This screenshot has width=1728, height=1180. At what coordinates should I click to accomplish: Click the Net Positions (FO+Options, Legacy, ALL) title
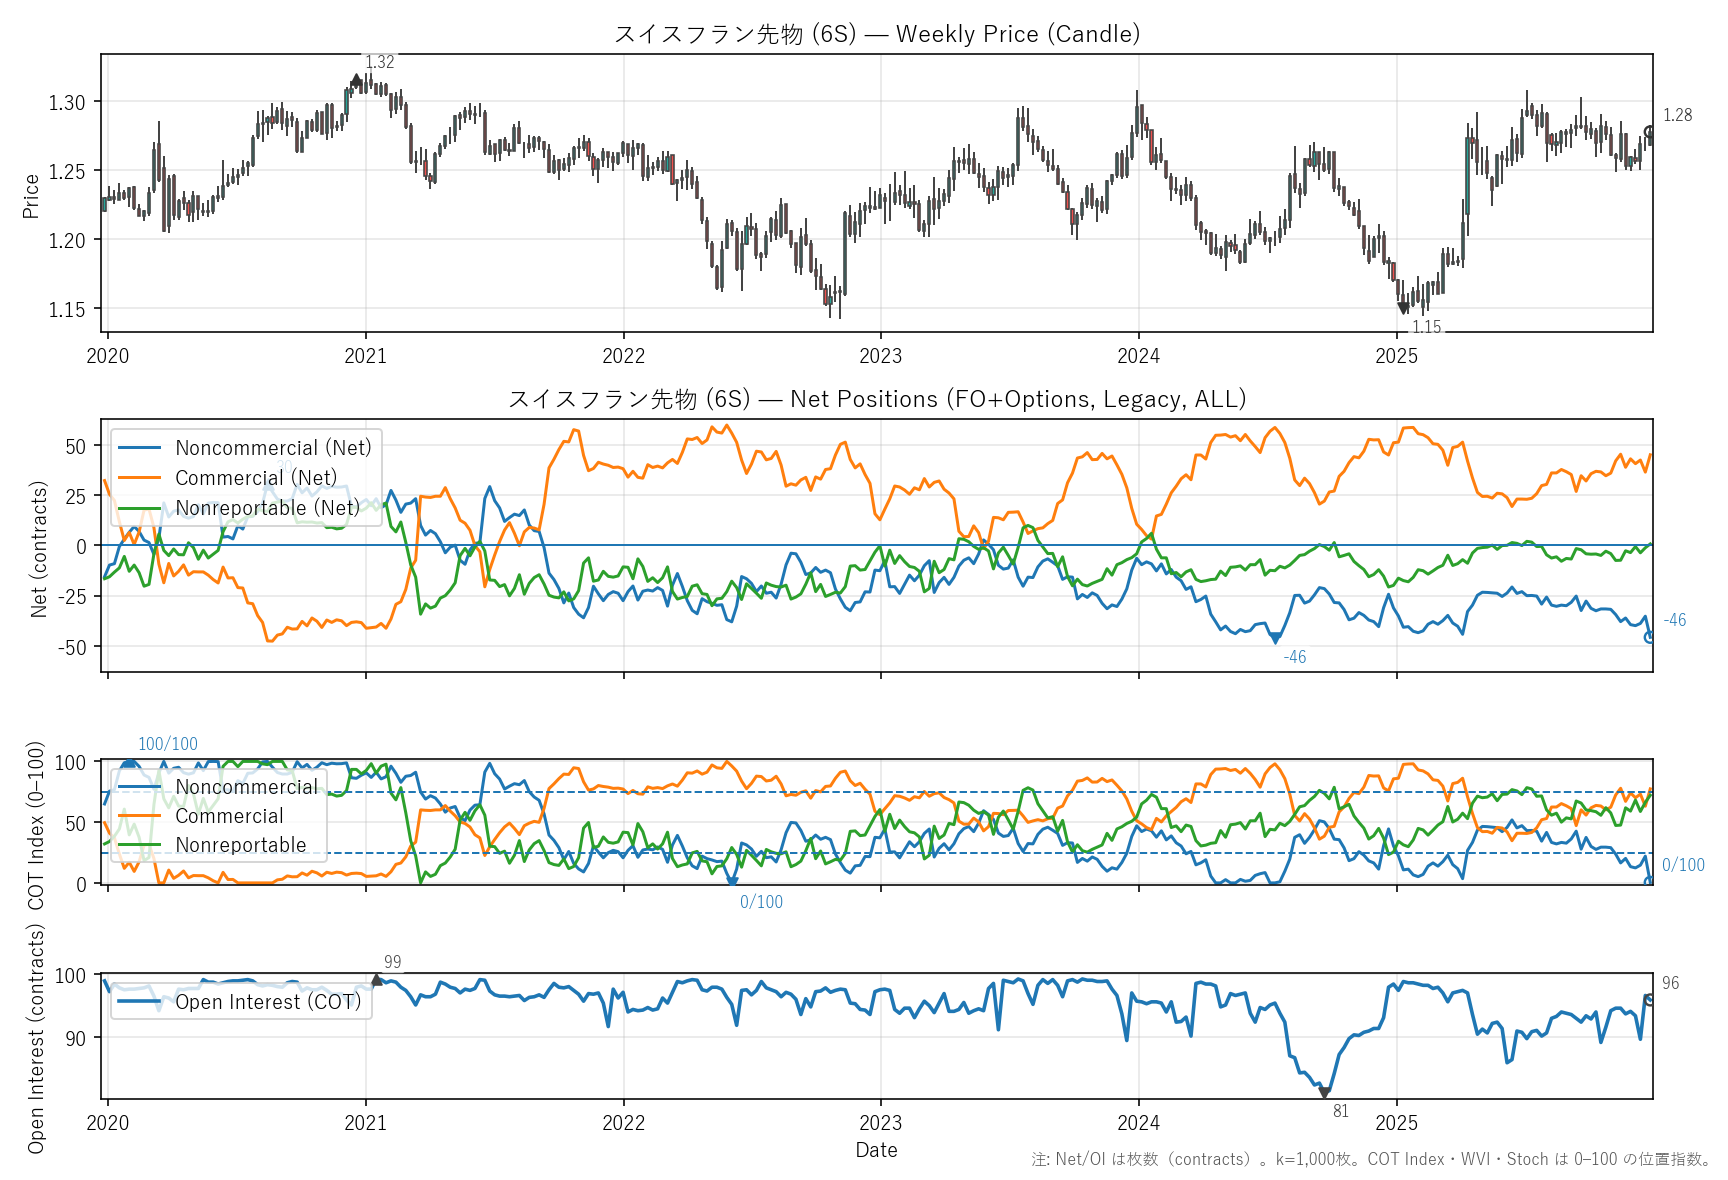[x=876, y=399]
